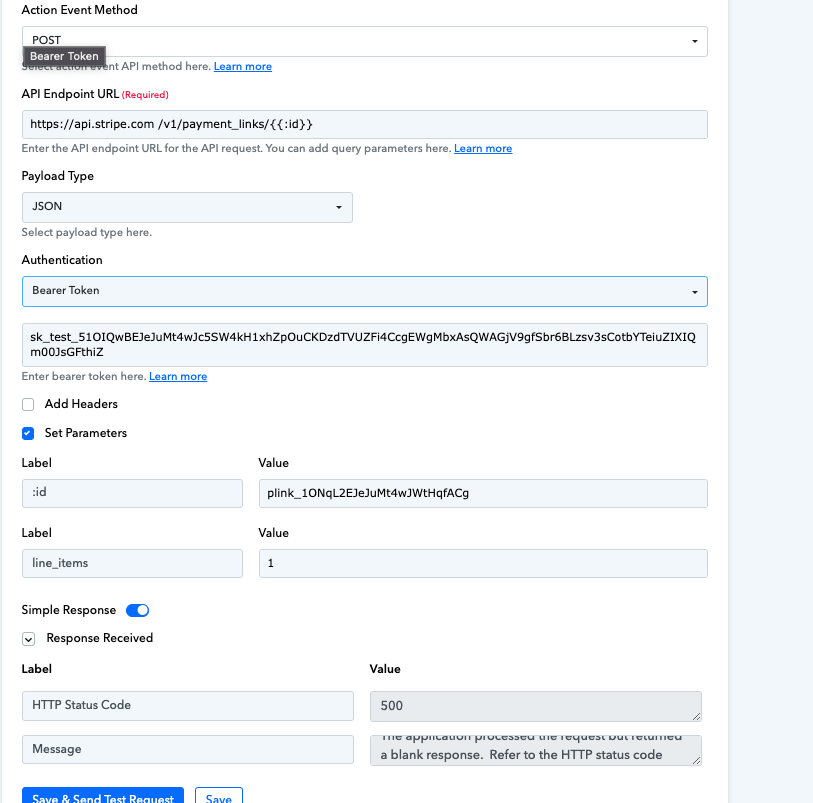Viewport: 813px width, 803px height.
Task: Click the API Endpoint URL field
Action: [365, 124]
